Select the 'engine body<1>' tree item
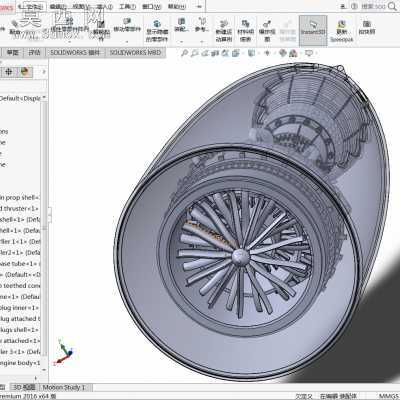Screen dimensions: 400x400 [20, 363]
